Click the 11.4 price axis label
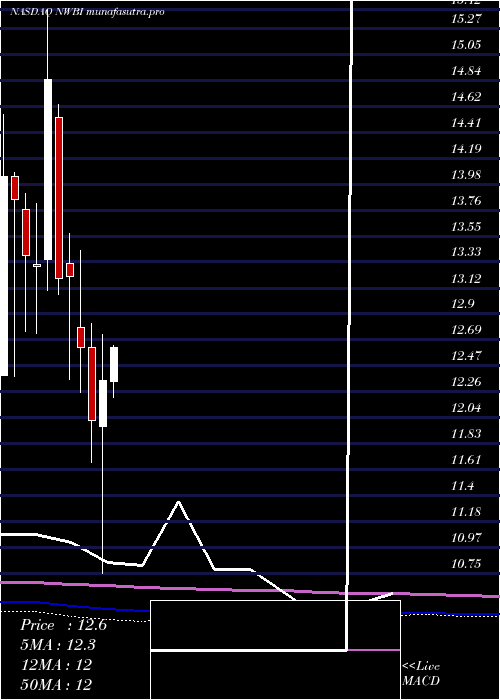 pos(463,486)
